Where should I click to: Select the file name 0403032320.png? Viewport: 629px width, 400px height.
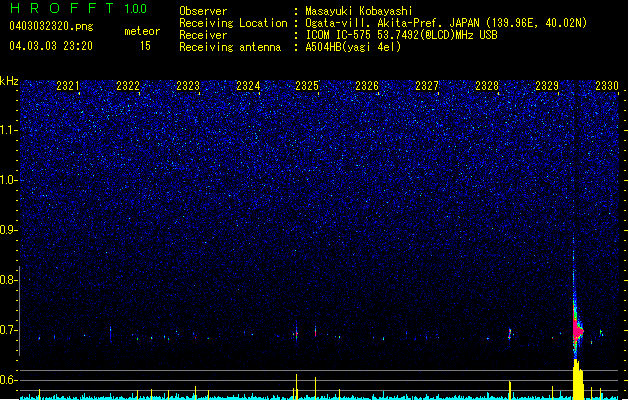point(51,26)
